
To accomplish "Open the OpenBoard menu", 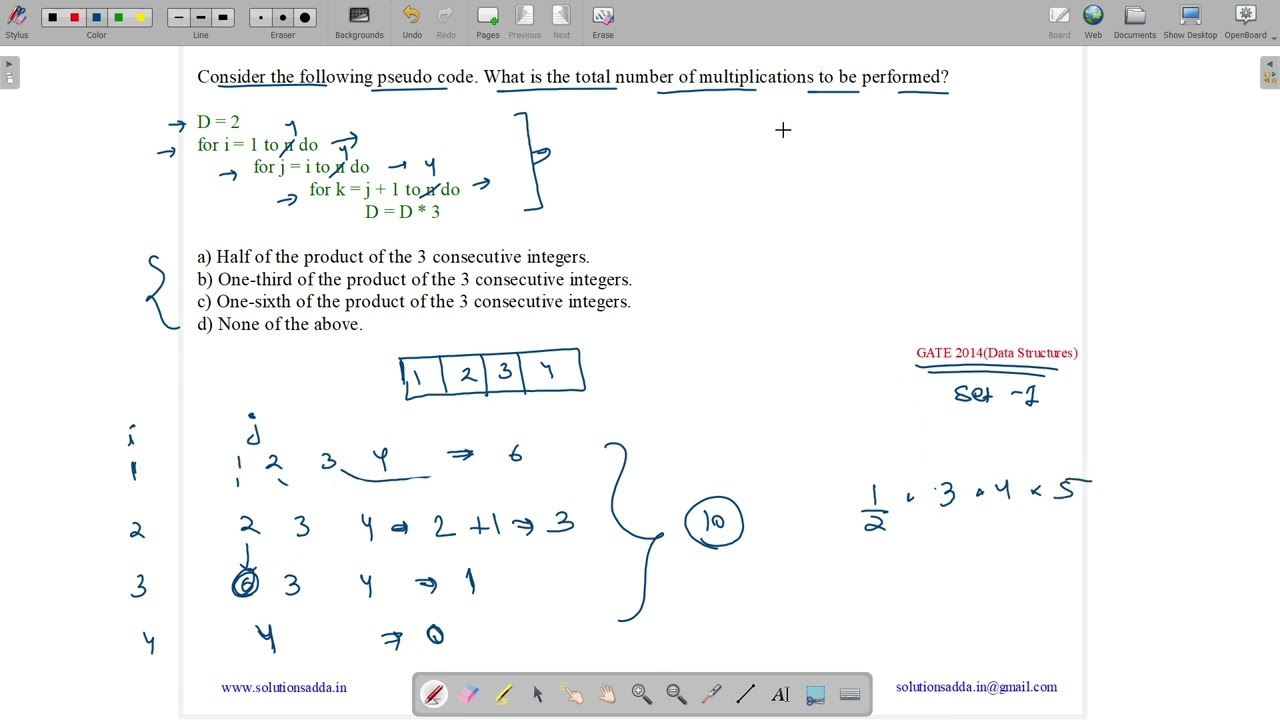I will 1246,21.
